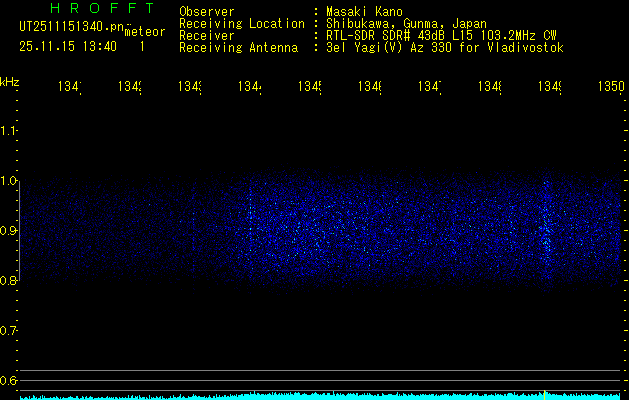Viewport: 629px width, 400px height.
Task: Click the 0.7 frequency axis label
Action: coord(9,330)
